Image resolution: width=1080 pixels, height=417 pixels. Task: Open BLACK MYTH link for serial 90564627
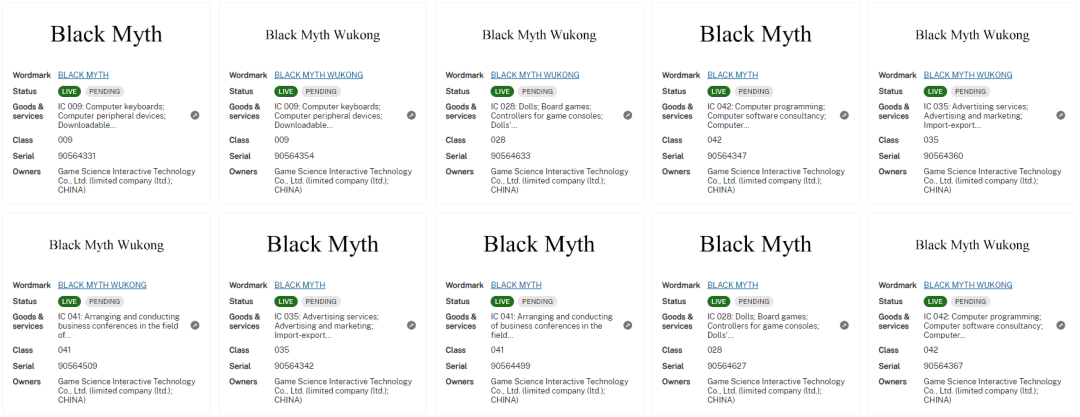pos(733,285)
